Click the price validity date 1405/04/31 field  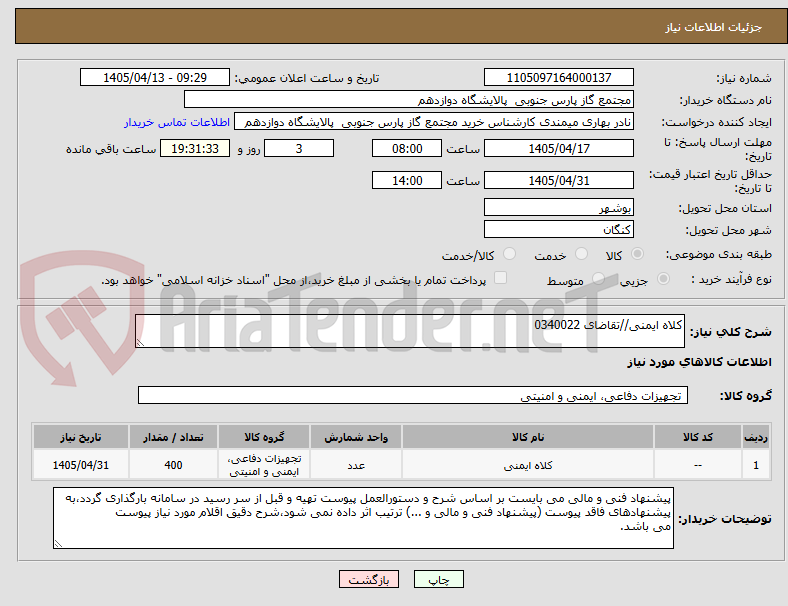[x=559, y=180]
